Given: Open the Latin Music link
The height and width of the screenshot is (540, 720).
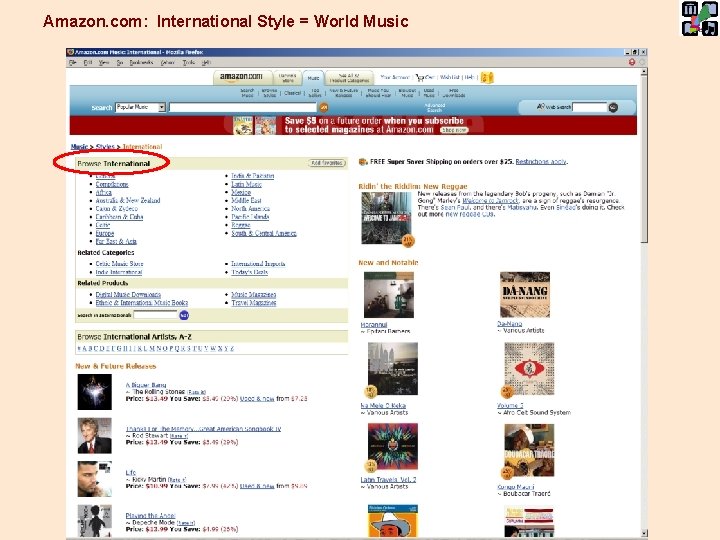Looking at the screenshot, I should (x=246, y=184).
